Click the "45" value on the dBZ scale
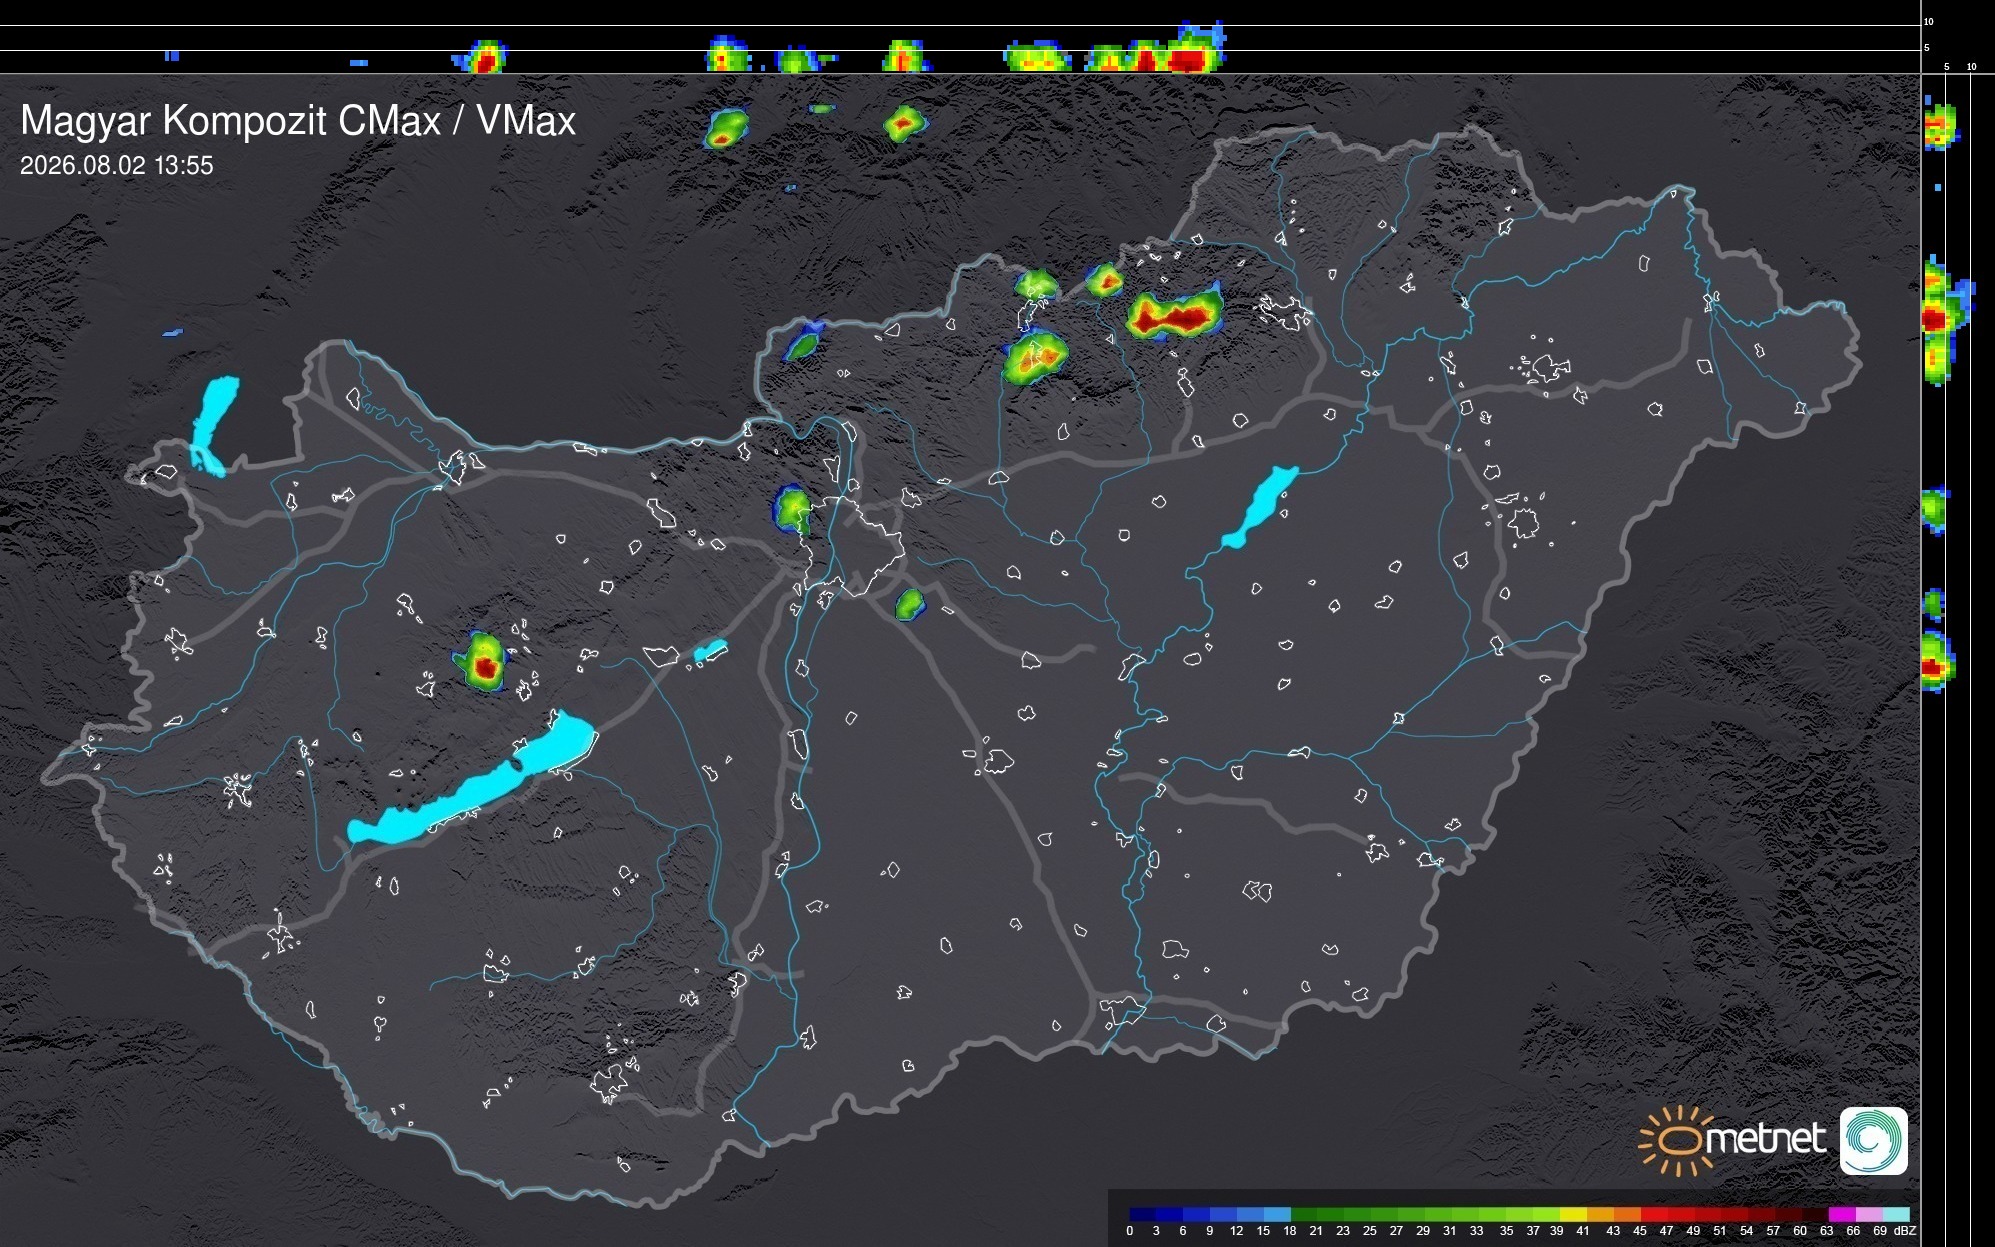This screenshot has height=1247, width=1995. [1640, 1231]
